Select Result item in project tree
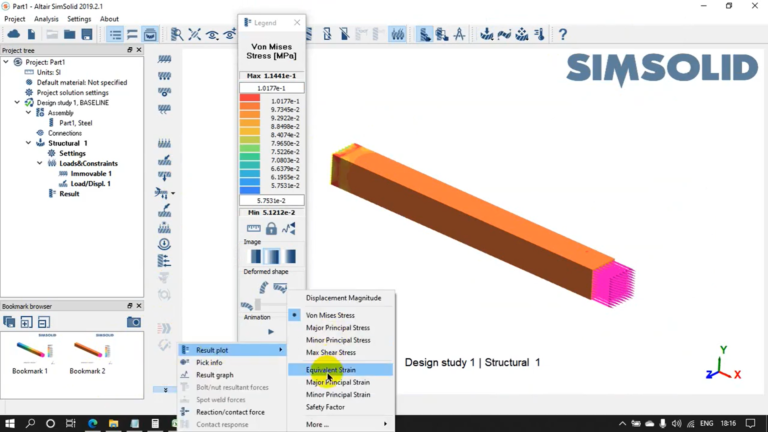 69,193
